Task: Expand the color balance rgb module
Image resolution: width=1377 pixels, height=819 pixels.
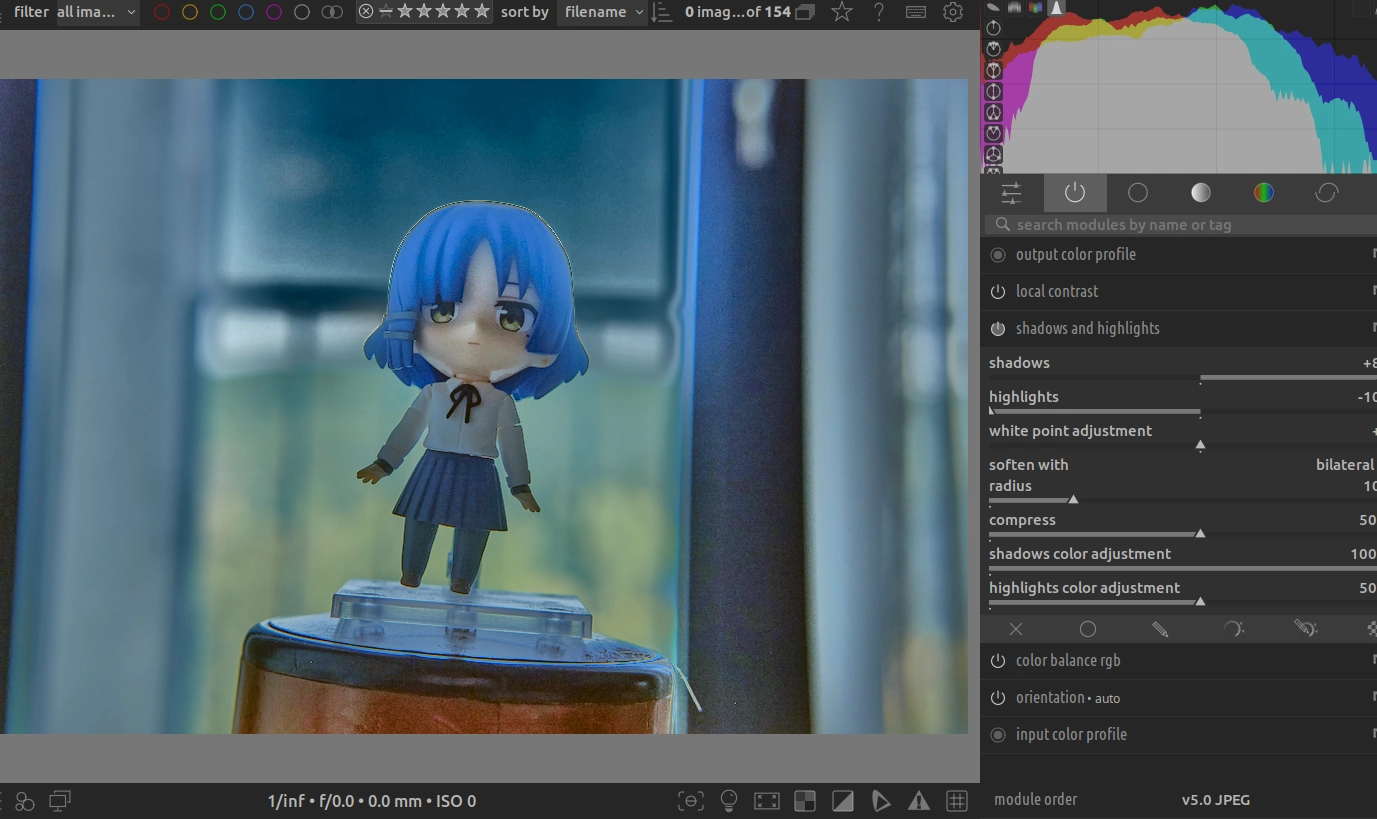Action: 1068,660
